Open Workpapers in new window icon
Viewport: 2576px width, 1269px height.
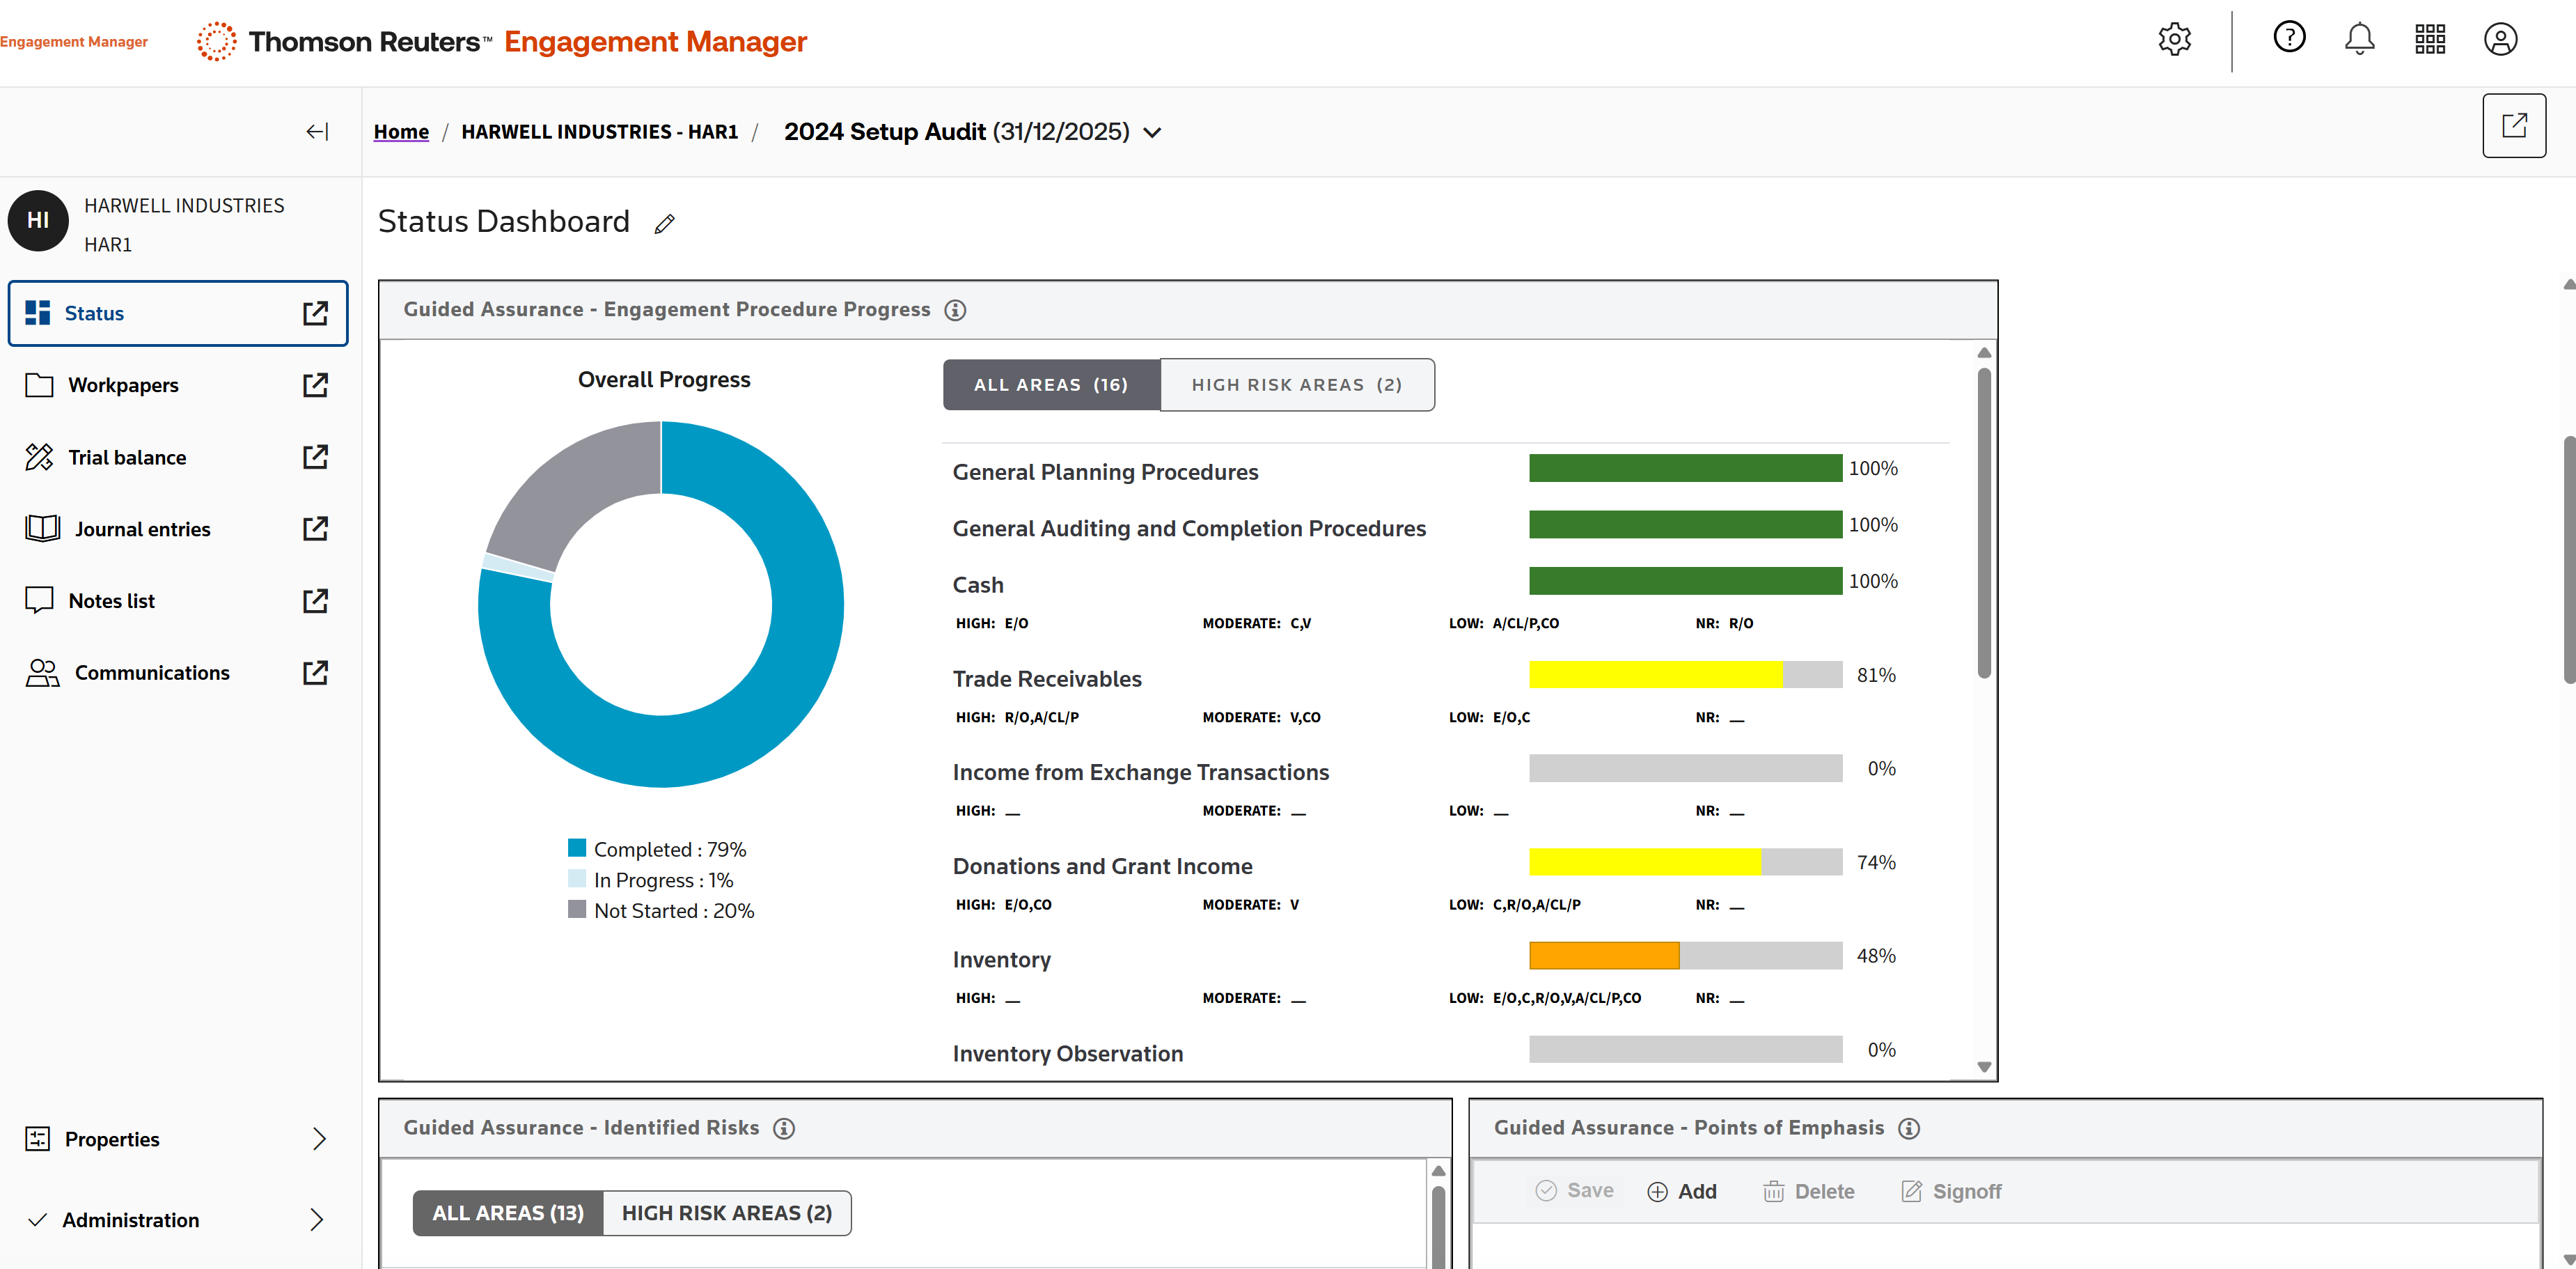[x=315, y=385]
